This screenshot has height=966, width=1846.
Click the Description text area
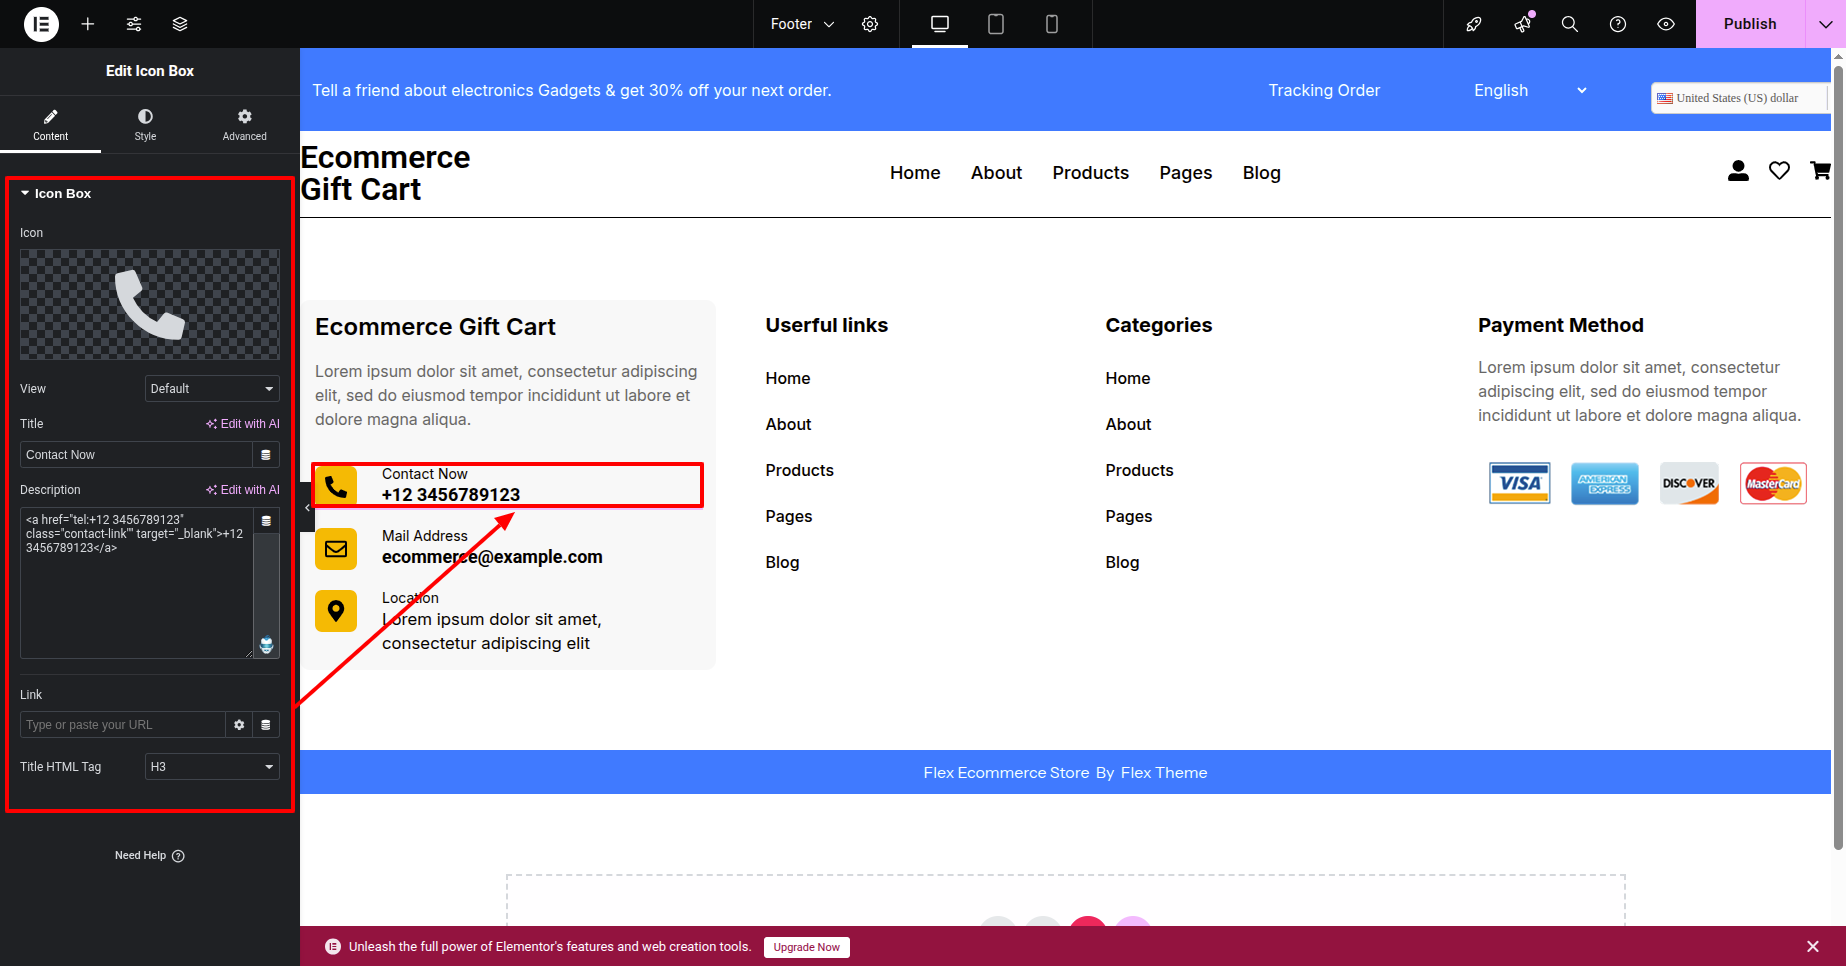136,583
